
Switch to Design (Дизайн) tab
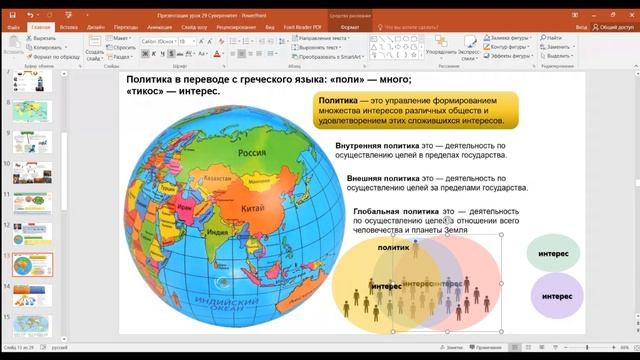pos(96,27)
